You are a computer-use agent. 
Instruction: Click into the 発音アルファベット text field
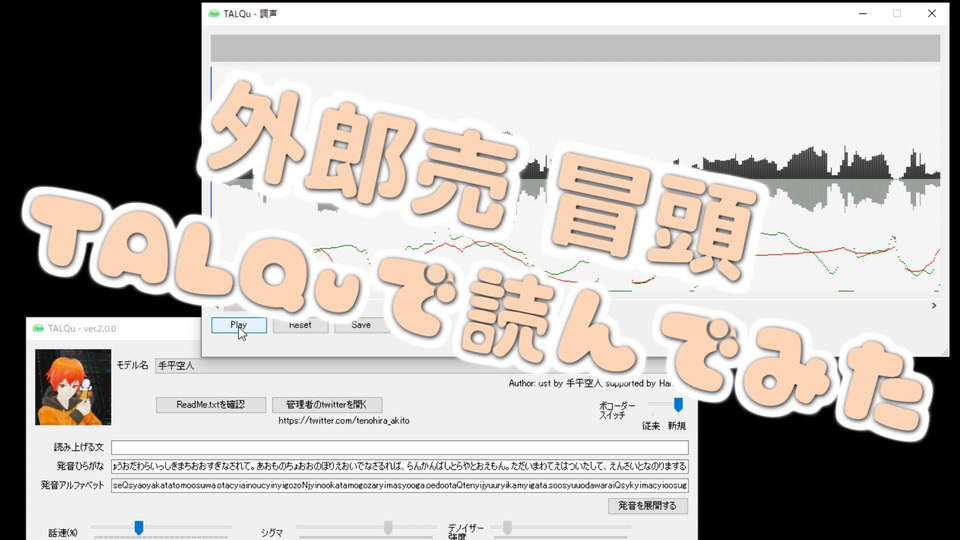[399, 486]
